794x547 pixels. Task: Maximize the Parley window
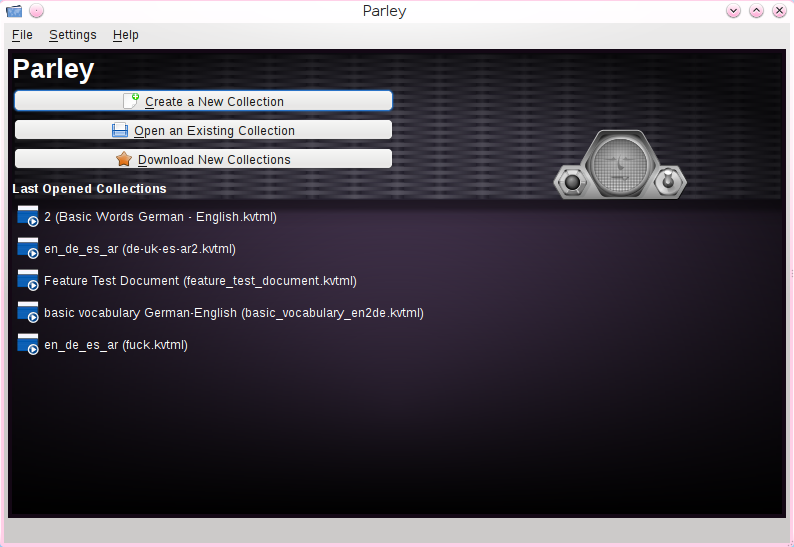click(757, 11)
